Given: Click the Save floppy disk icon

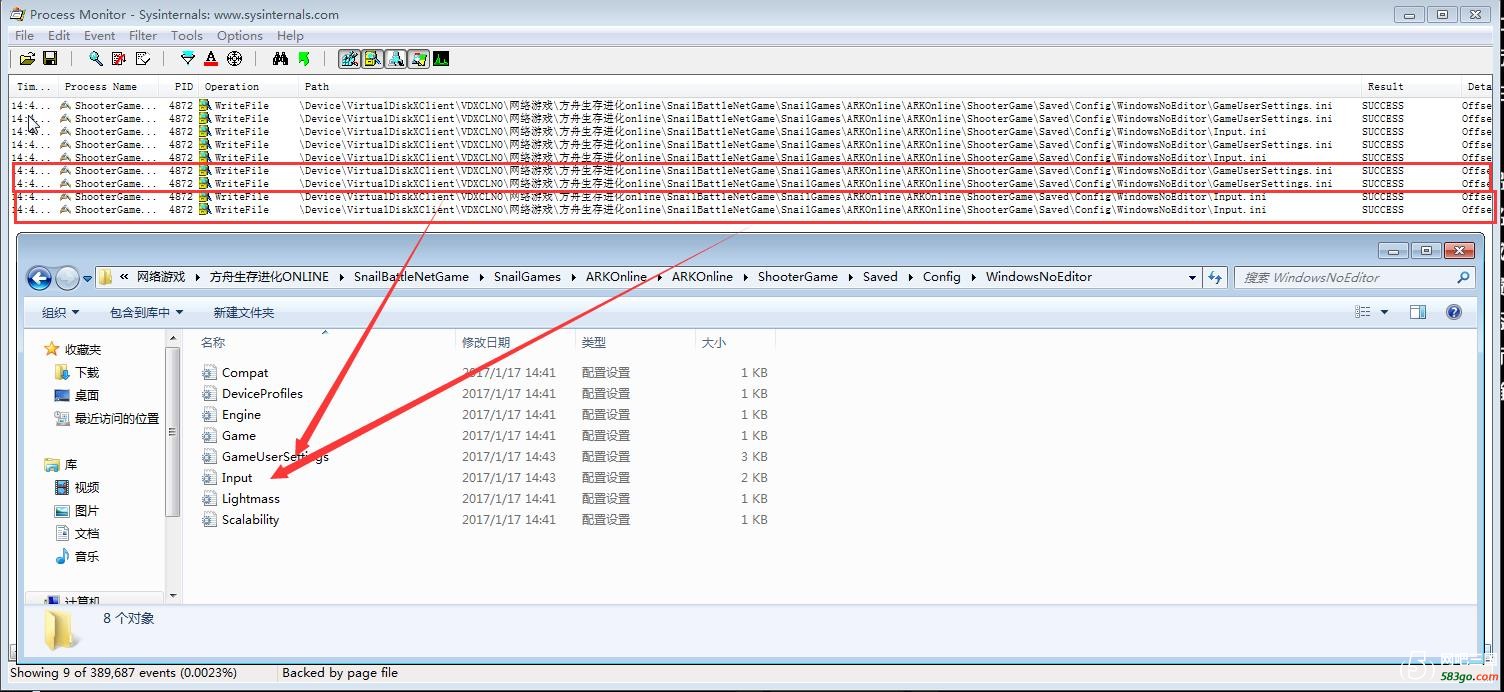Looking at the screenshot, I should pos(50,59).
